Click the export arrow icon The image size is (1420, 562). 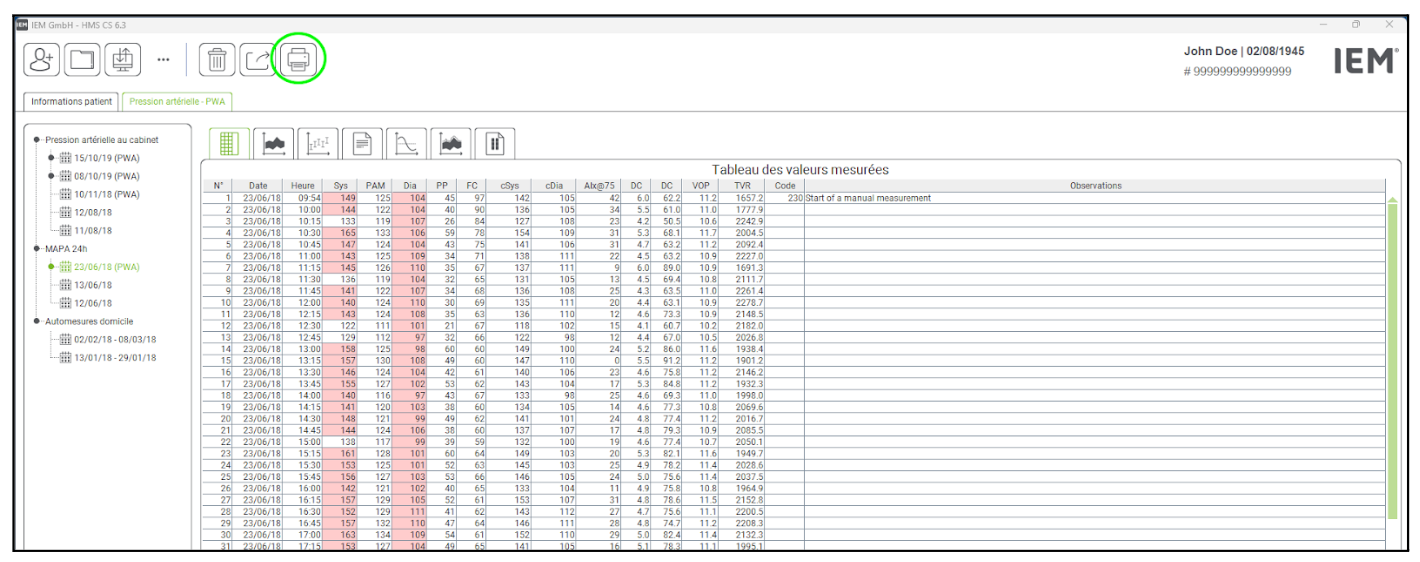[257, 60]
